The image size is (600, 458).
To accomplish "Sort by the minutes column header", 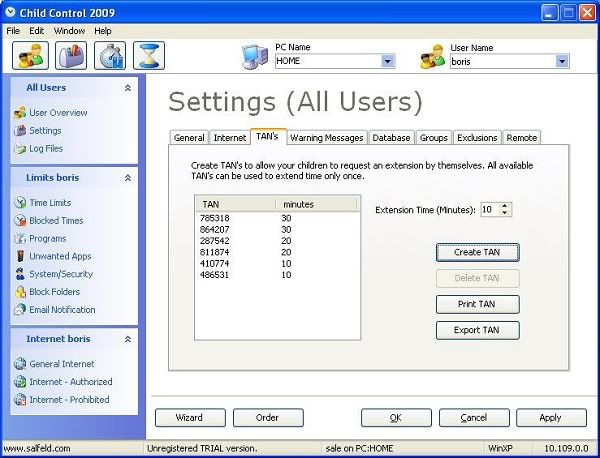I will (317, 204).
